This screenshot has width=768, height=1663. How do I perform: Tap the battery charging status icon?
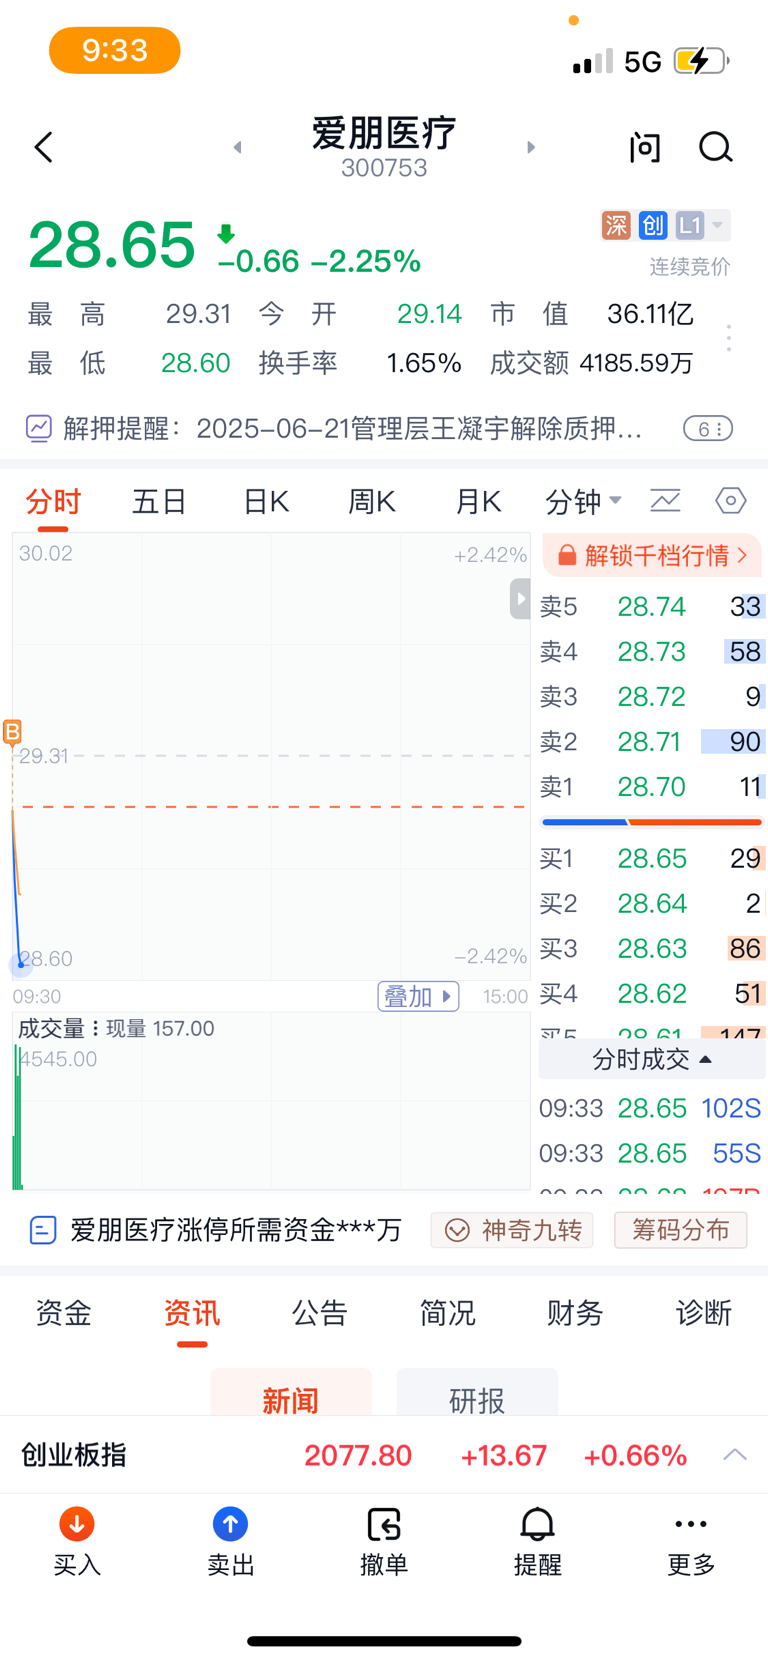[702, 62]
